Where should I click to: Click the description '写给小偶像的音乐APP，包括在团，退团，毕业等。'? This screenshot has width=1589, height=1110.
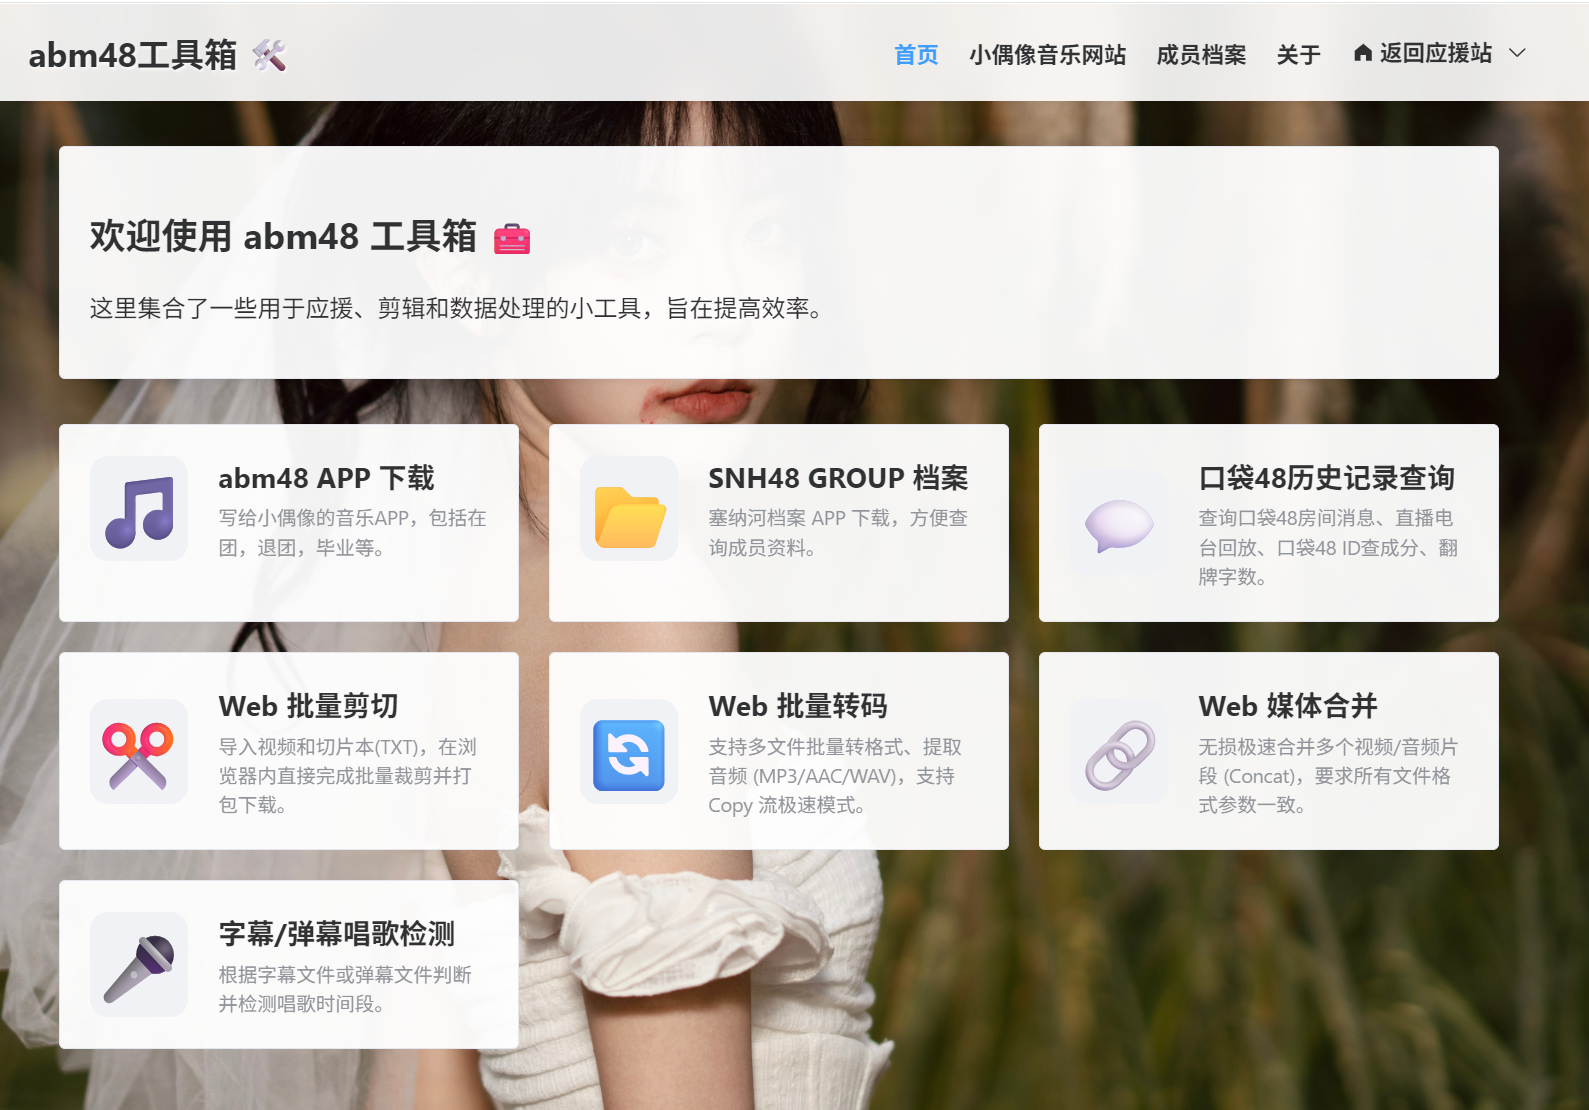tap(352, 533)
